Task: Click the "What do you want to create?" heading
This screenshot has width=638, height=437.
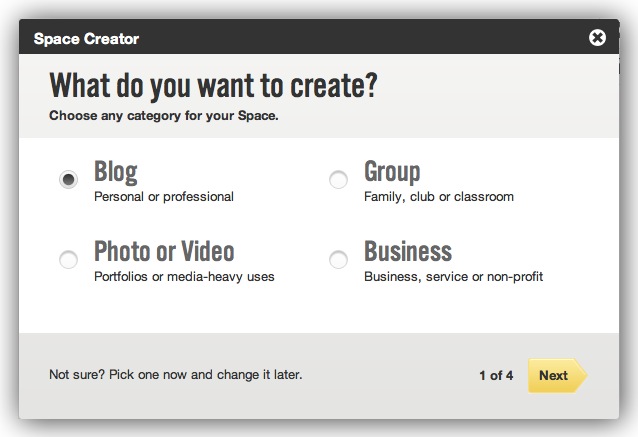Action: point(213,86)
